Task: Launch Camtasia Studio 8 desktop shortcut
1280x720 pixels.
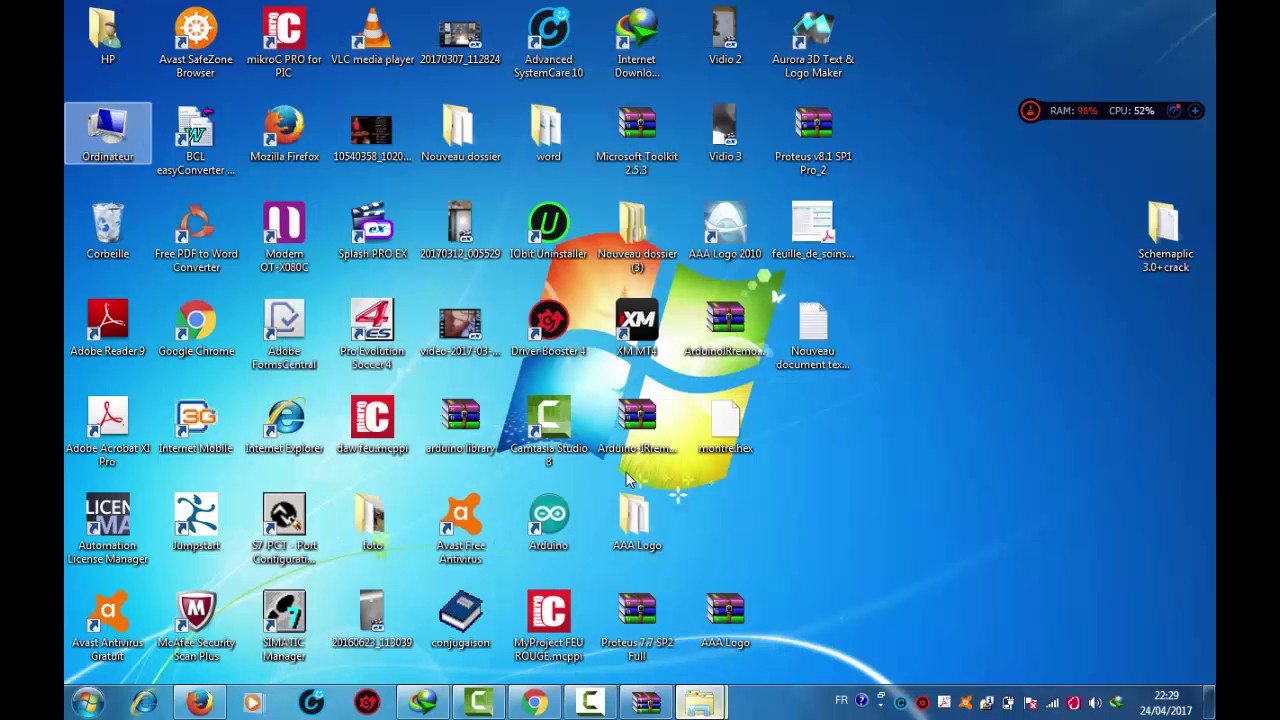Action: pyautogui.click(x=548, y=431)
